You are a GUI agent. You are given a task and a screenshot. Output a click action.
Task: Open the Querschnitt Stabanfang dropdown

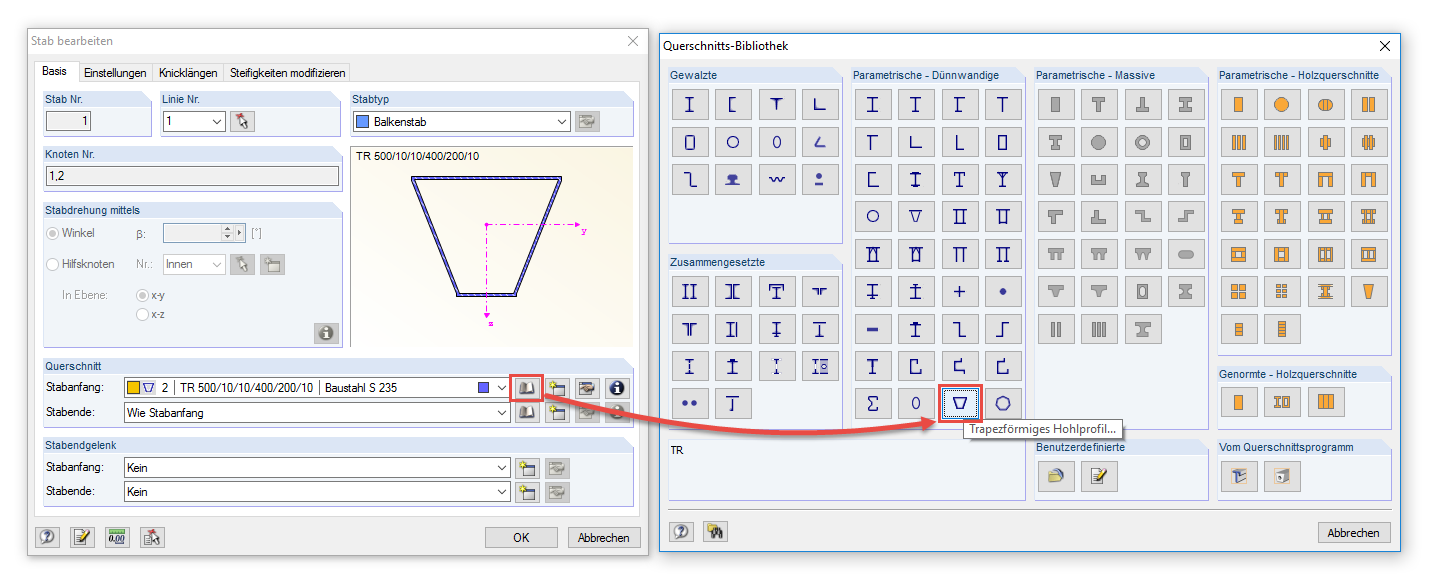click(501, 388)
